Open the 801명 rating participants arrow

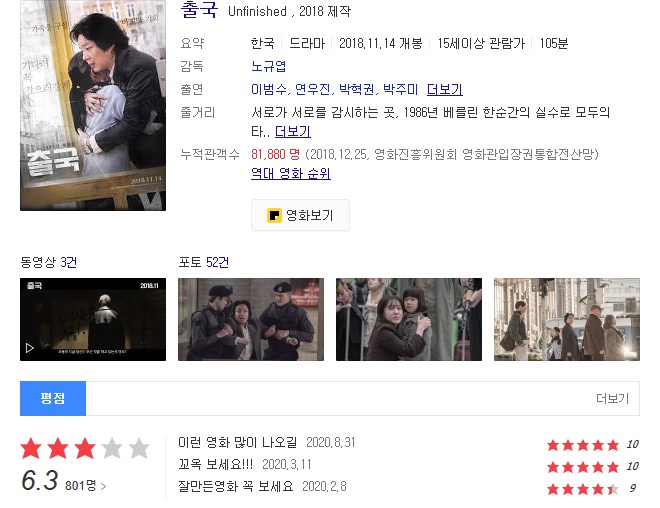[85, 486]
